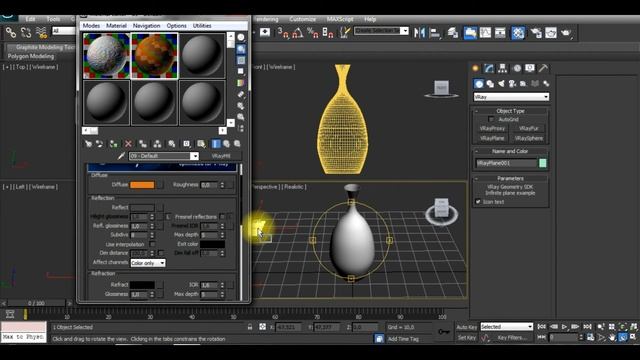This screenshot has width=640, height=360.
Task: Select the gray sample slot beside orange material
Action: coord(202,56)
